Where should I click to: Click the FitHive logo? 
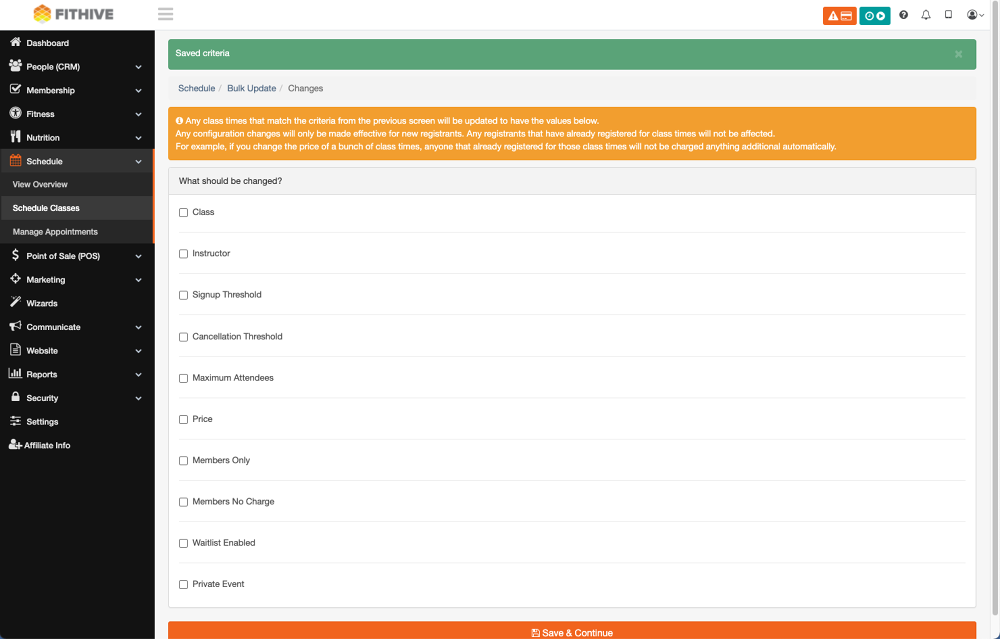73,14
